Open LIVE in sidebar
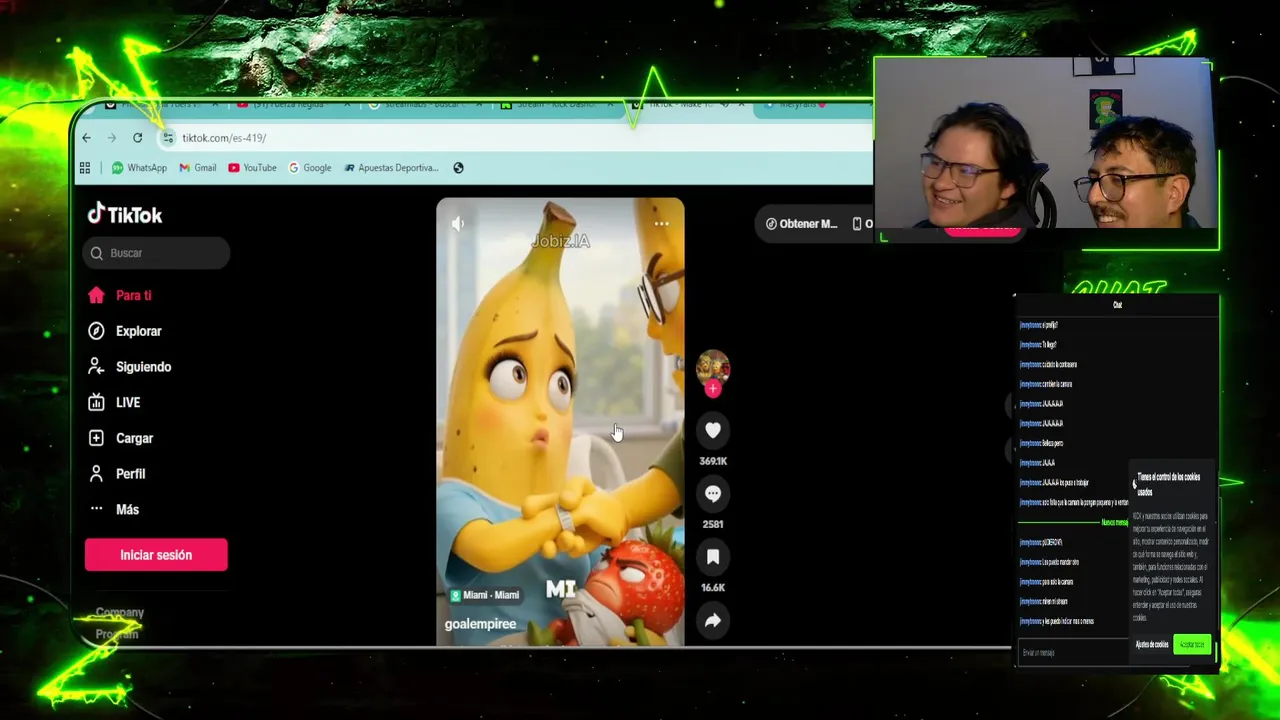The width and height of the screenshot is (1280, 720). click(x=114, y=403)
